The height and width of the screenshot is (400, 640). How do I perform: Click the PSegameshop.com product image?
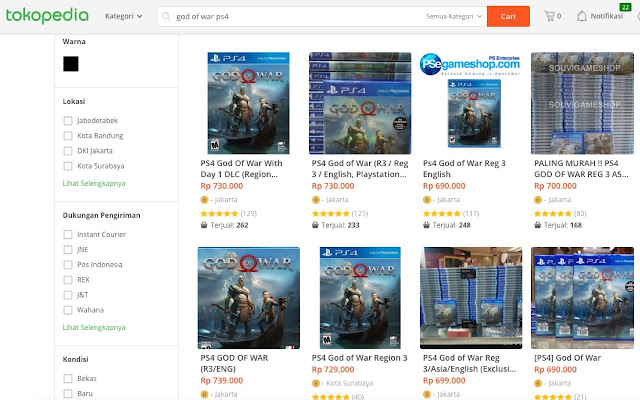[x=471, y=103]
